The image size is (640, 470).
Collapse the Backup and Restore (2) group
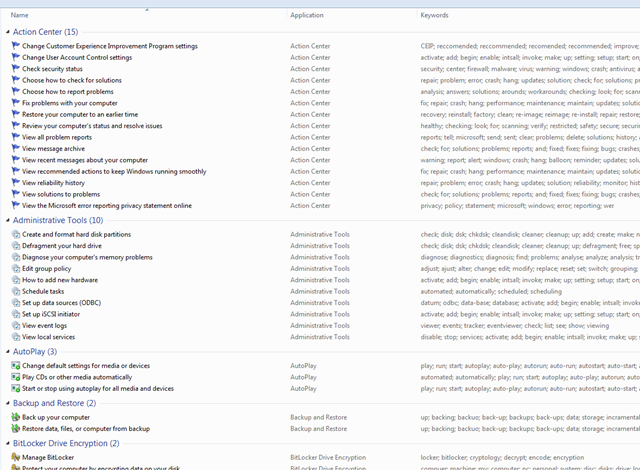8,403
